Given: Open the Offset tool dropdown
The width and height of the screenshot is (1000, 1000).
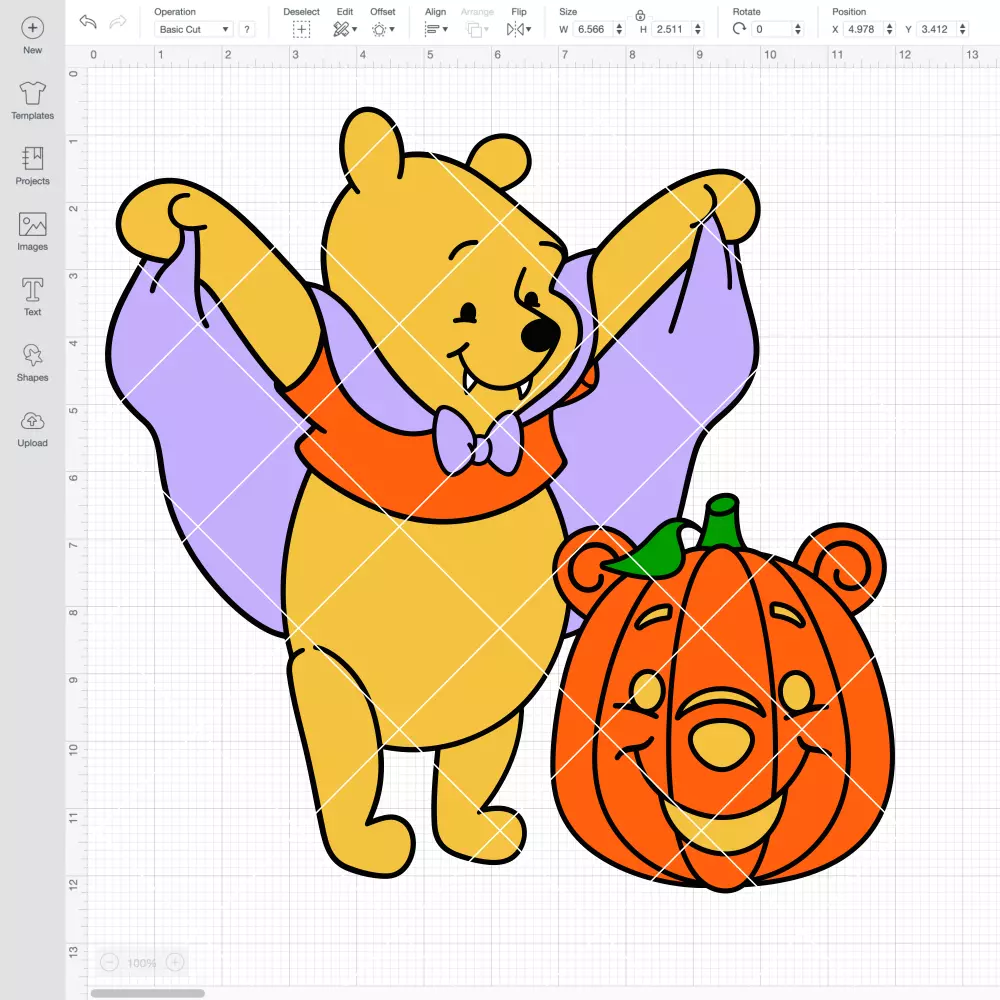Looking at the screenshot, I should (383, 29).
